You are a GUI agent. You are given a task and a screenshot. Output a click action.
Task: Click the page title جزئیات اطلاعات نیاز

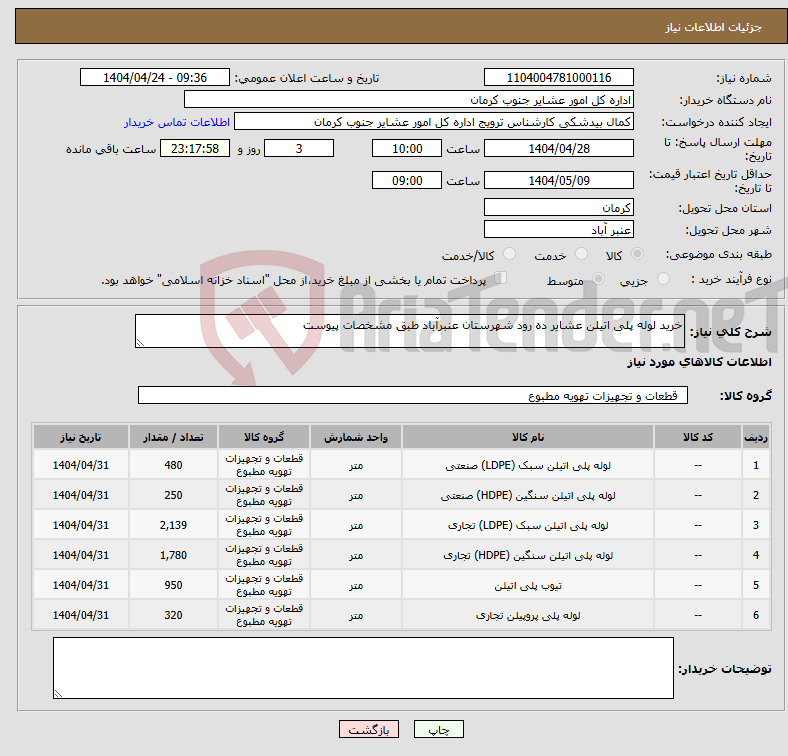(x=714, y=27)
